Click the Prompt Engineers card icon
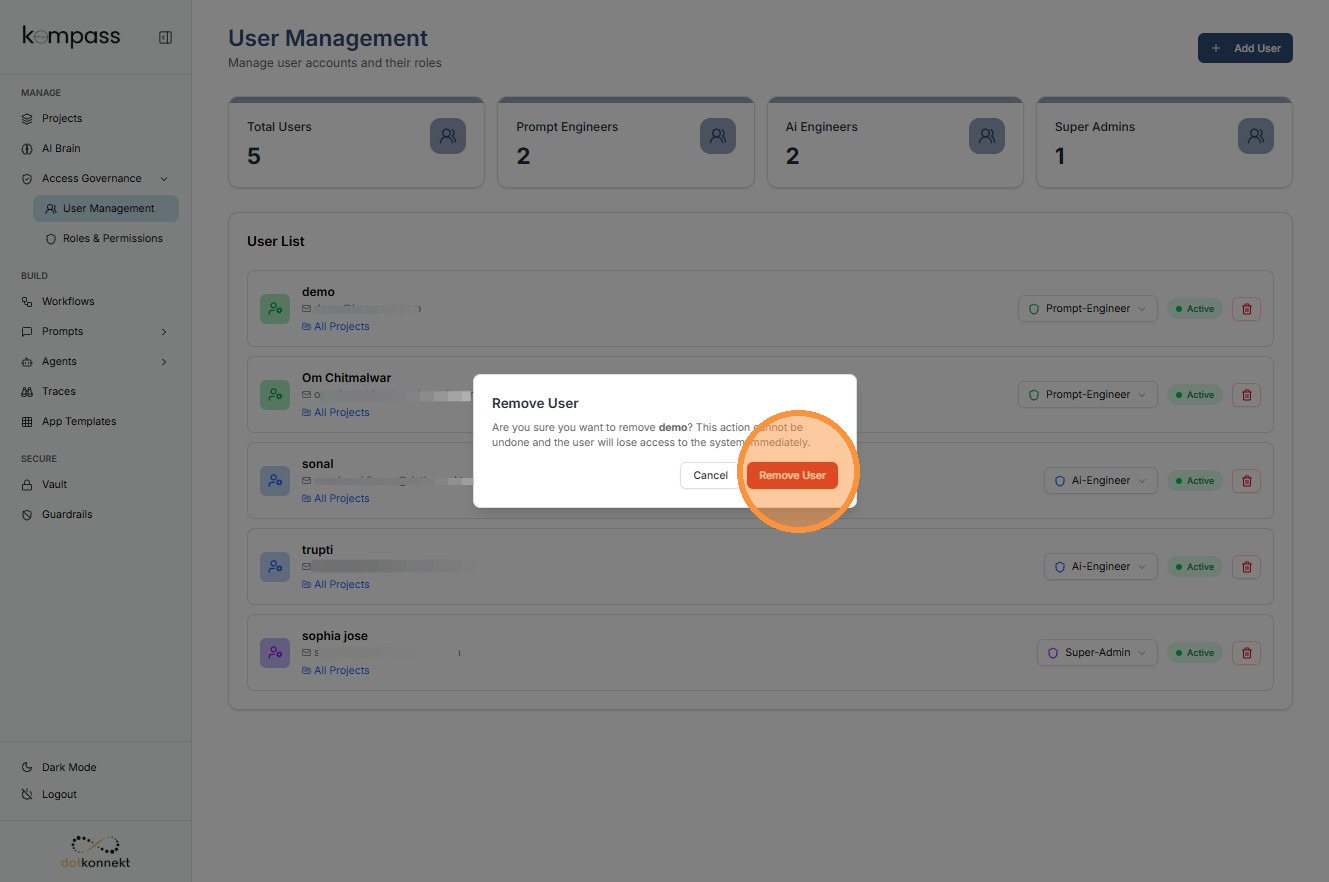Image resolution: width=1329 pixels, height=882 pixels. pyautogui.click(x=717, y=136)
